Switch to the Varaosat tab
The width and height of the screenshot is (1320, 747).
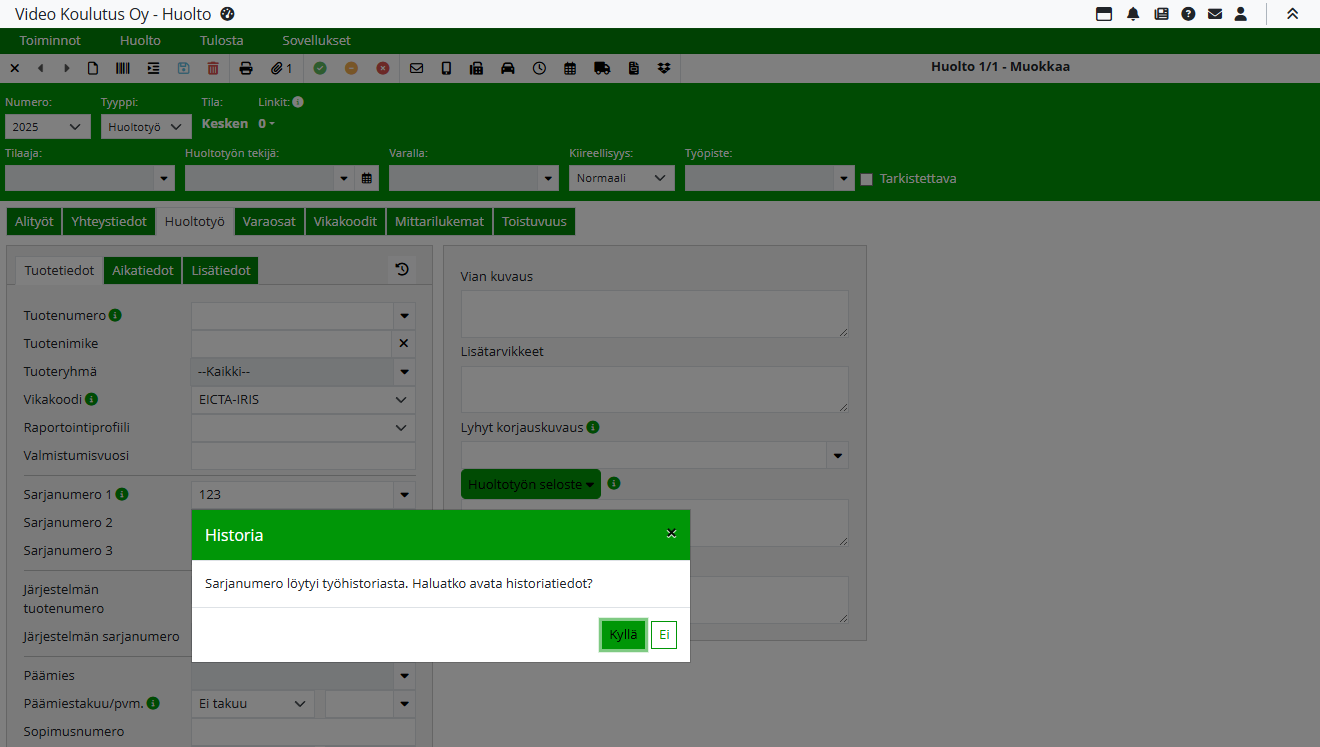pos(269,221)
